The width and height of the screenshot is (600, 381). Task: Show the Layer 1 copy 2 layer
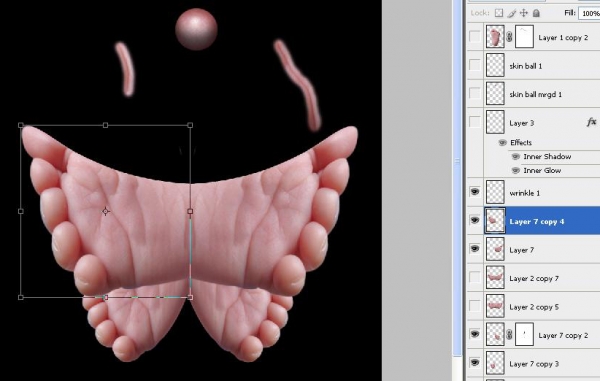474,37
